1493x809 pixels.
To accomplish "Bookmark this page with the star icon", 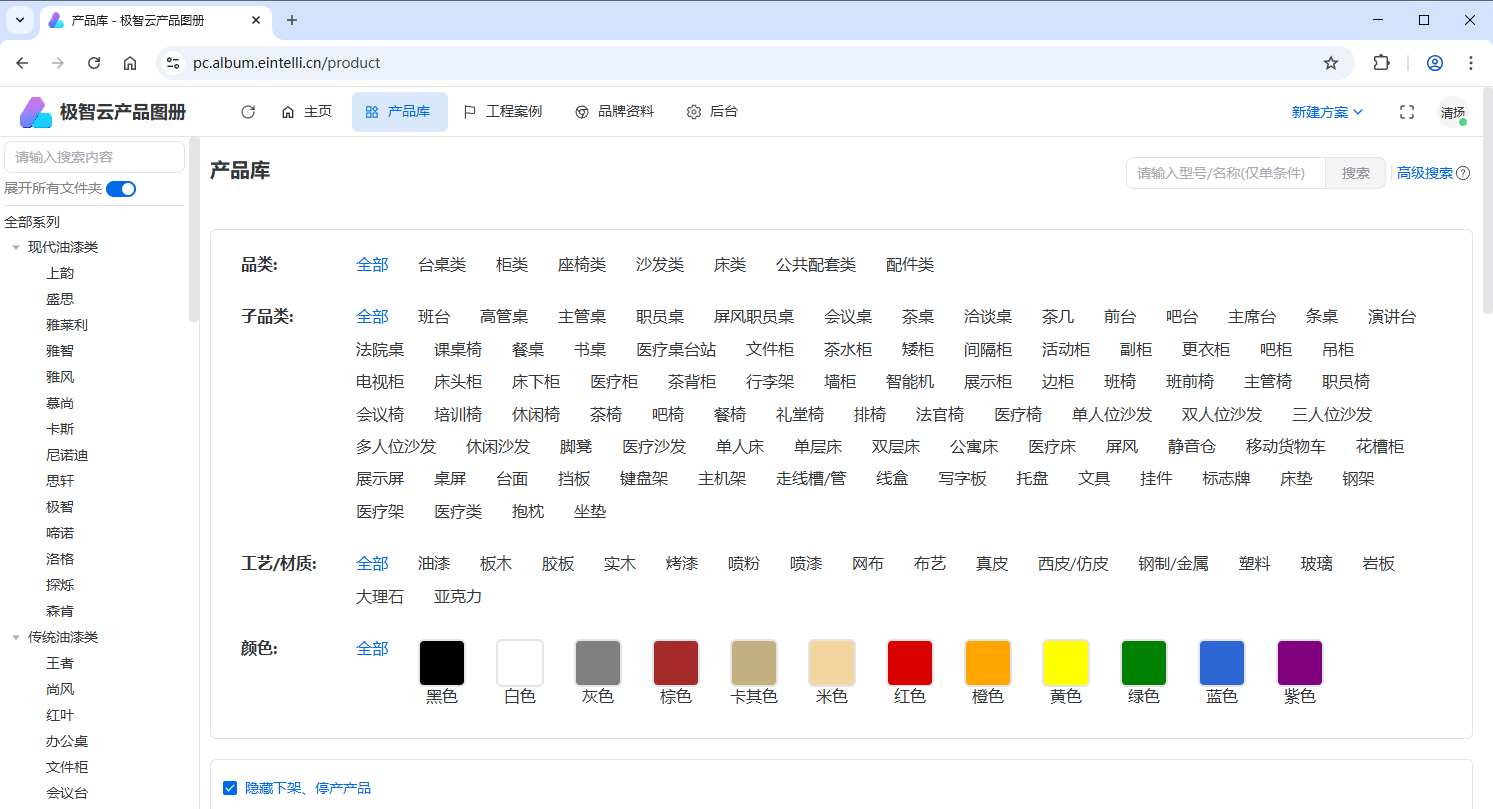I will [x=1331, y=63].
